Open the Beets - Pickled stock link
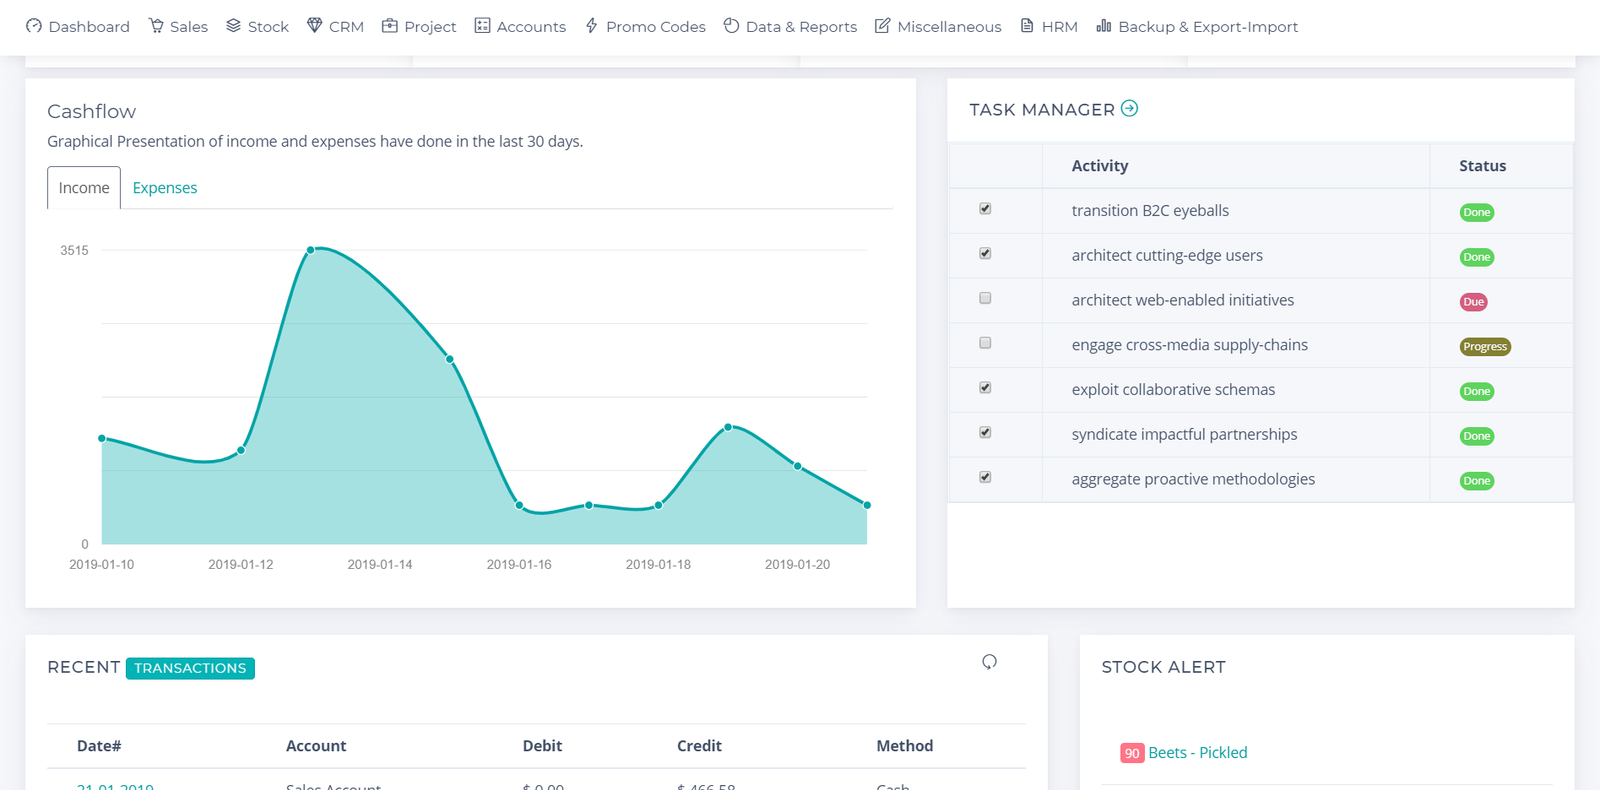 pos(1197,753)
